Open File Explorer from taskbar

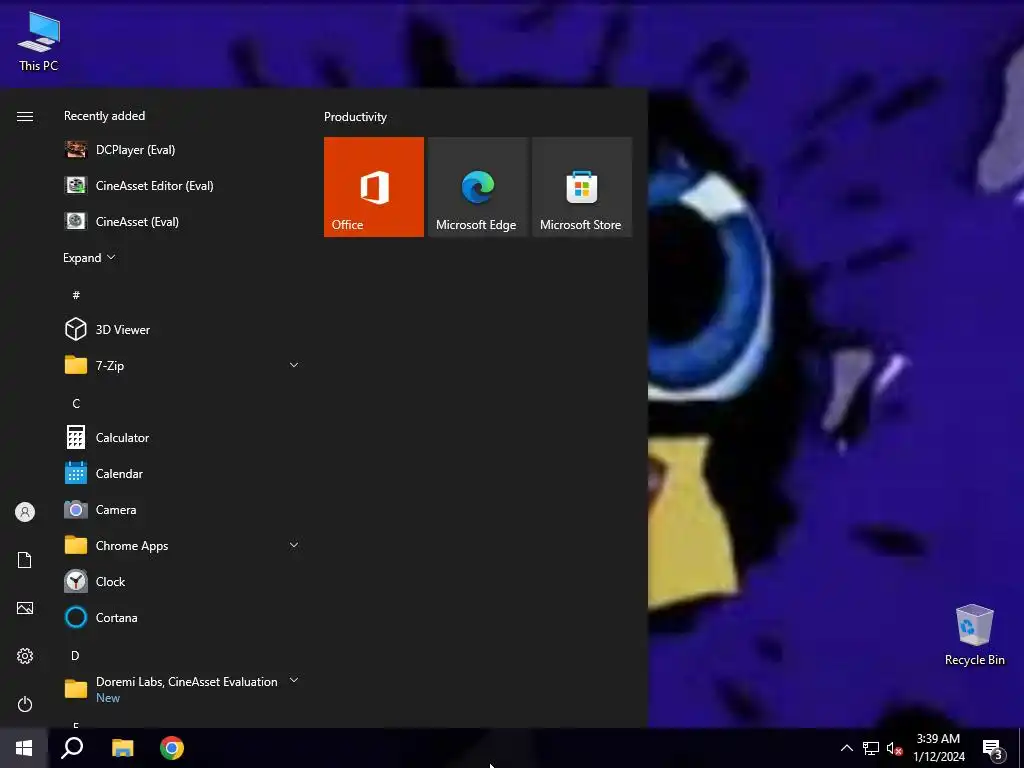point(122,748)
